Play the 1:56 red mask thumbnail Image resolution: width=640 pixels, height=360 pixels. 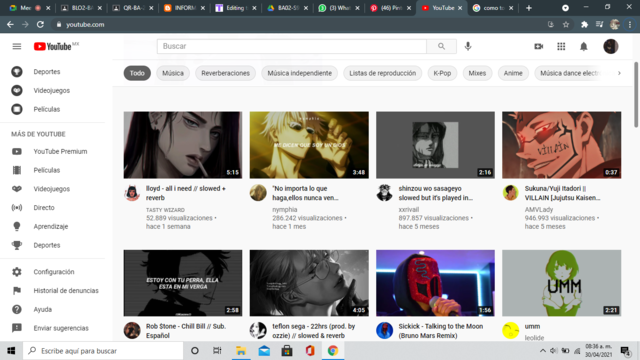pyautogui.click(x=435, y=283)
